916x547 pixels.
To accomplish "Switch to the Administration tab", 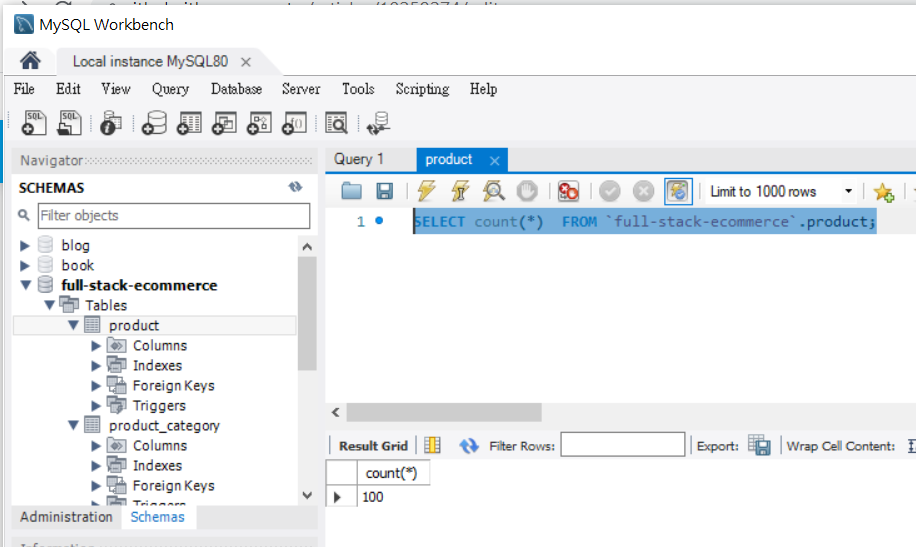I will (x=66, y=517).
